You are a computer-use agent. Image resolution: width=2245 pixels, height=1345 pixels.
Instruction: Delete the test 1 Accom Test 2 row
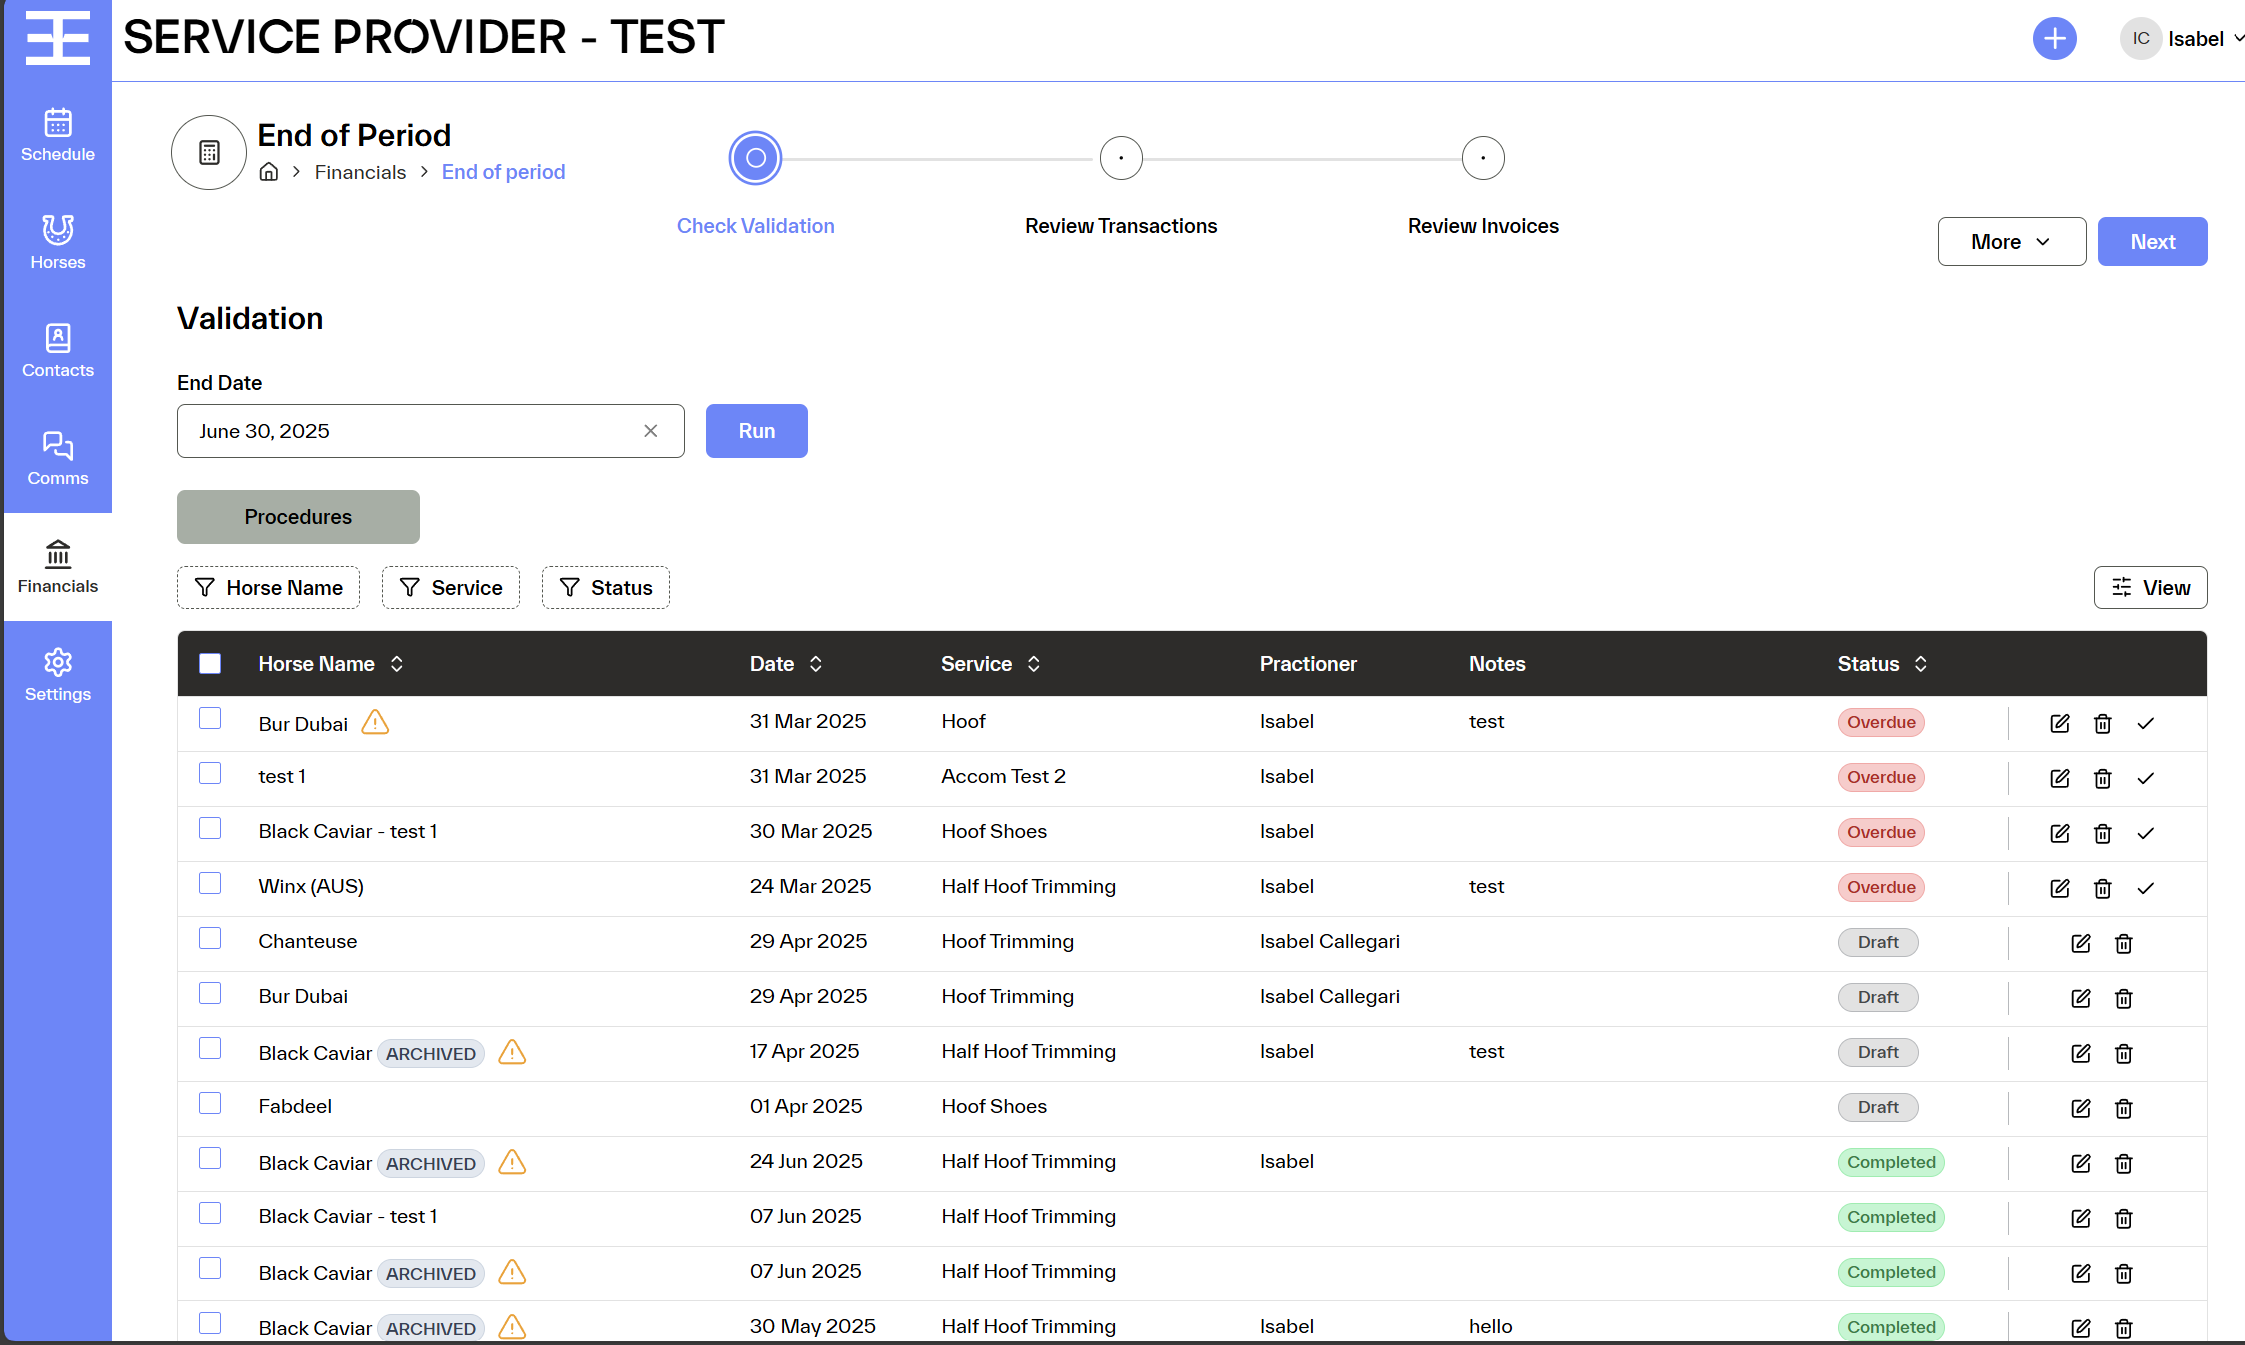(2102, 778)
